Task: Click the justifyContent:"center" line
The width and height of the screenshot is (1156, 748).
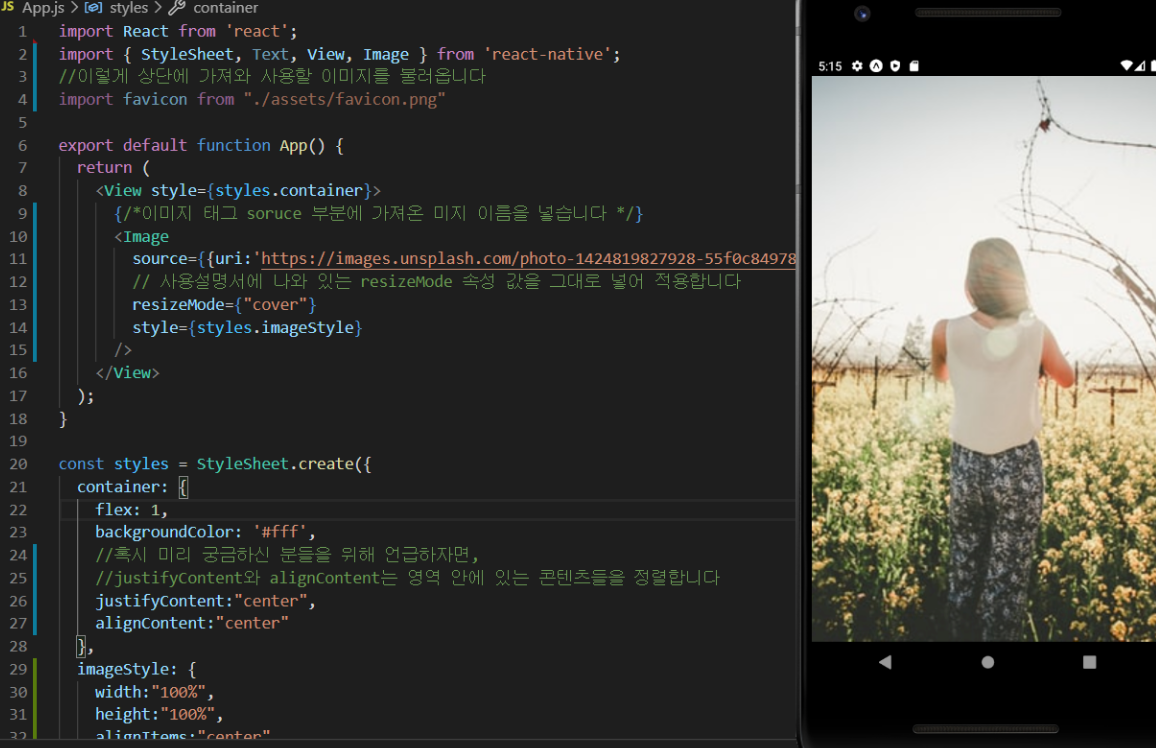Action: 206,601
